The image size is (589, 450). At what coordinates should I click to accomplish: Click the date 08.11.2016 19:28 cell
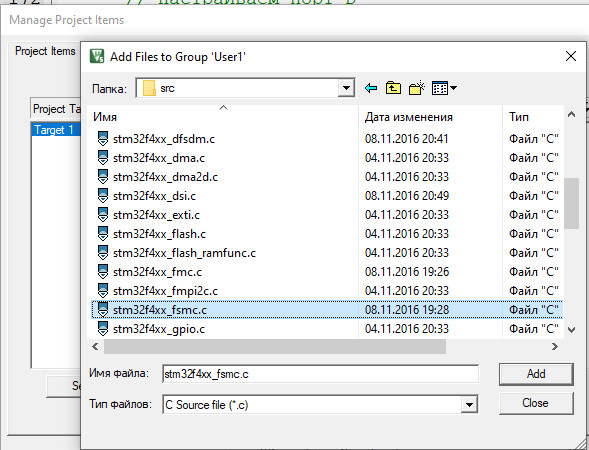pos(406,310)
